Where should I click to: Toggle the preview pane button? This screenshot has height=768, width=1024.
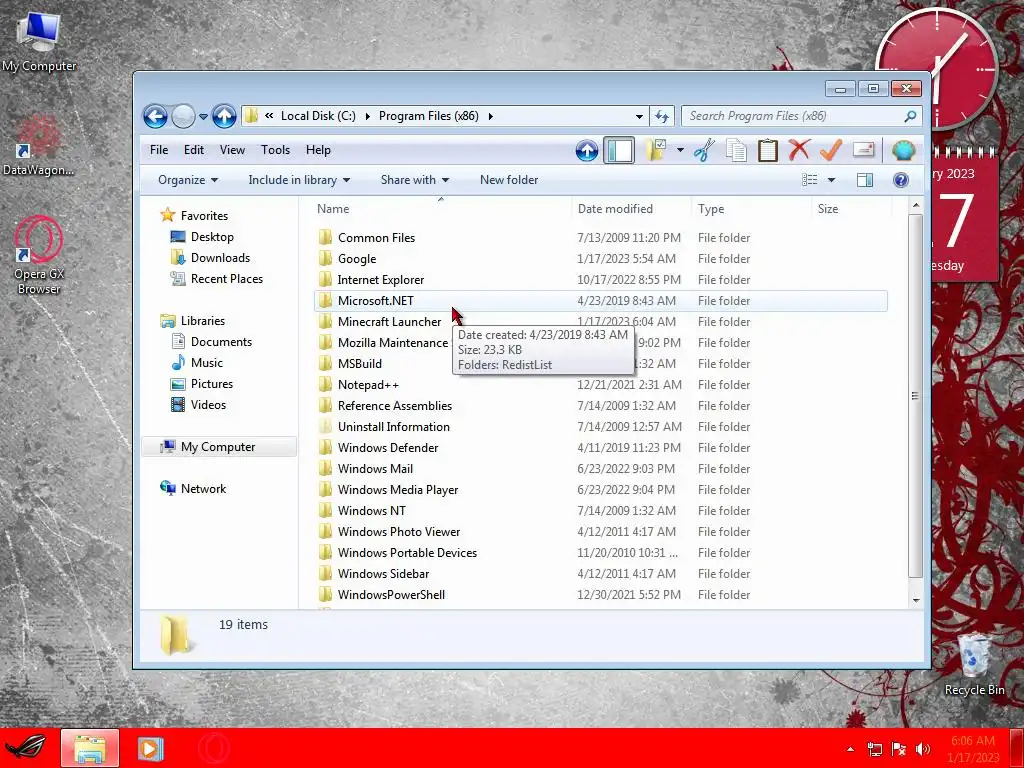click(865, 180)
